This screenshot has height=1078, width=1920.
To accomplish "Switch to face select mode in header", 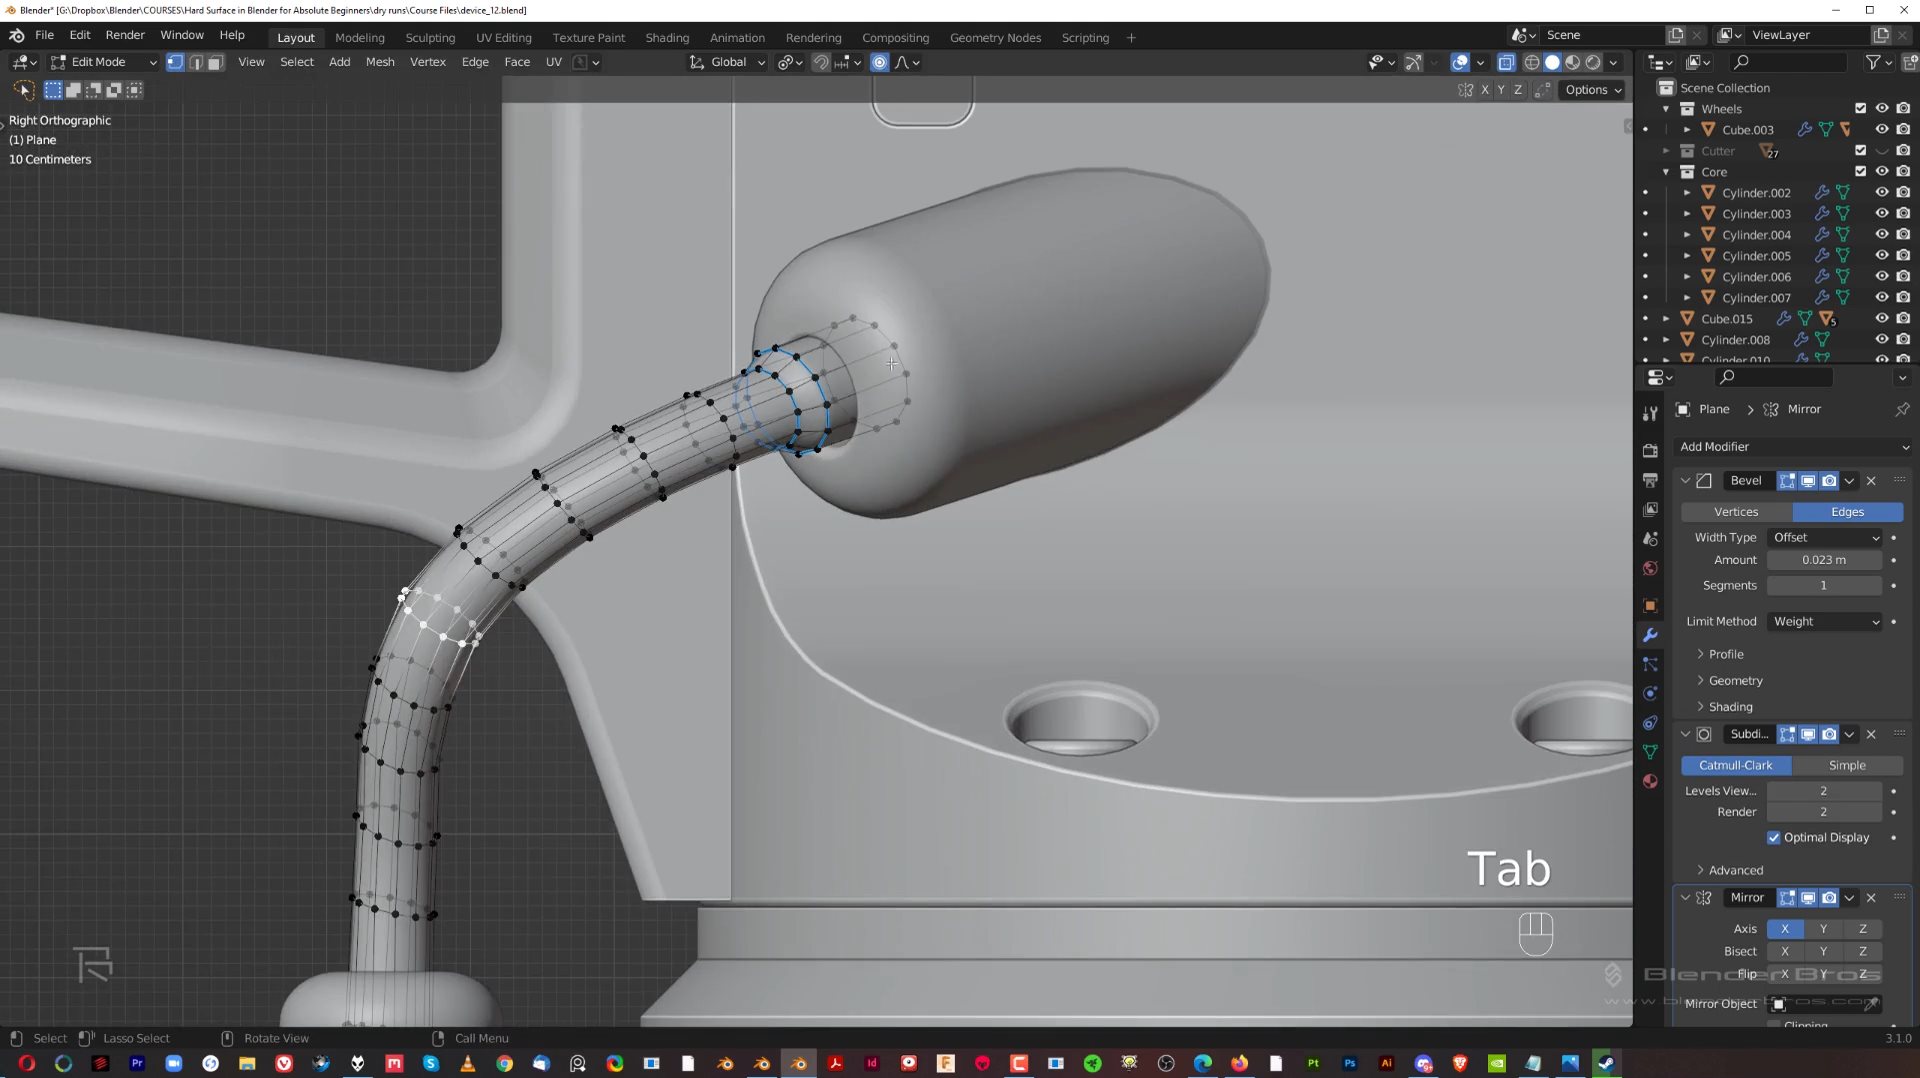I will coord(217,62).
